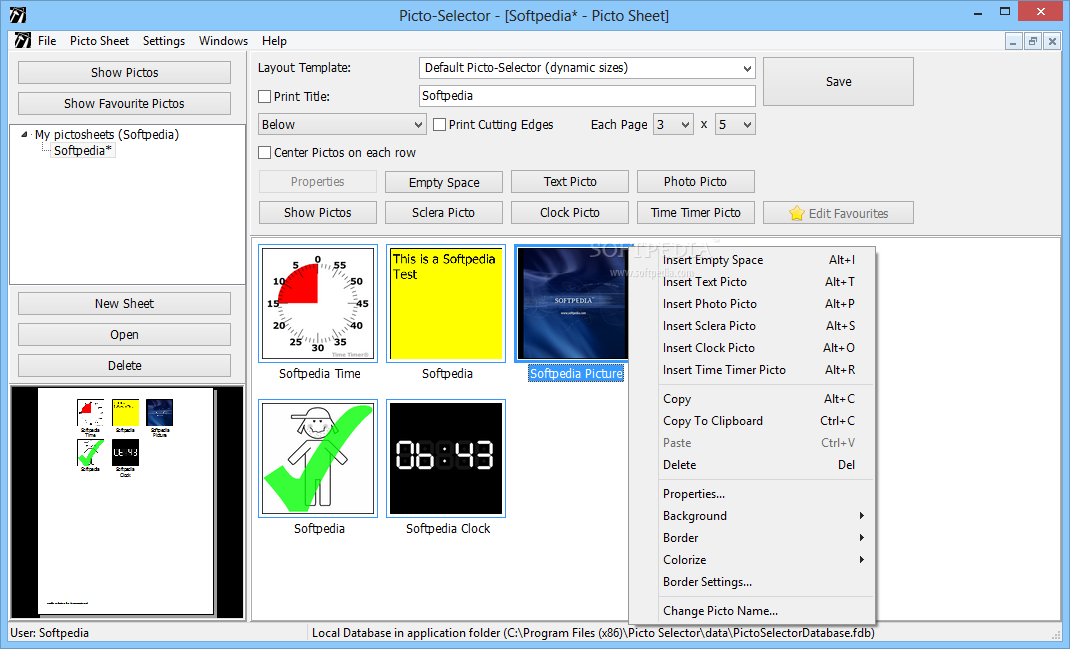Select the green checkmark Softpedia picto

[318, 459]
